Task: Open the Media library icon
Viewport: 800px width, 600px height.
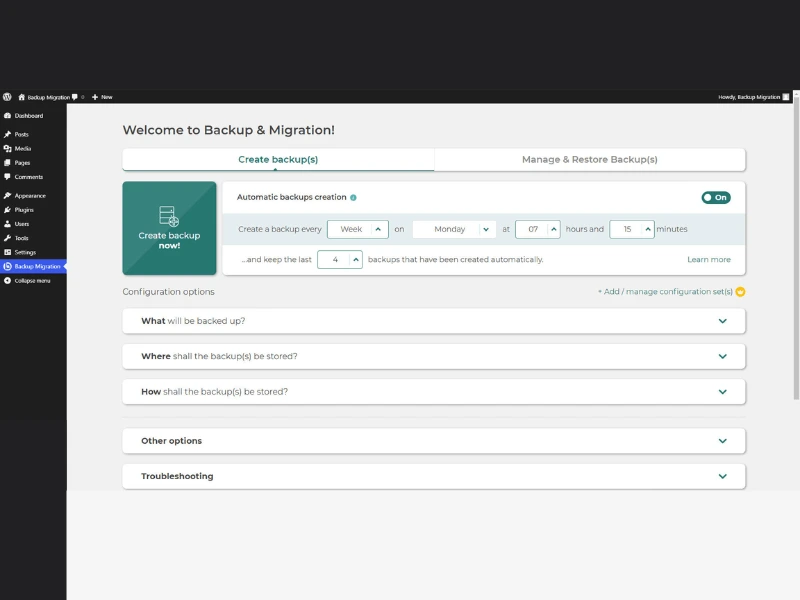Action: [x=7, y=149]
